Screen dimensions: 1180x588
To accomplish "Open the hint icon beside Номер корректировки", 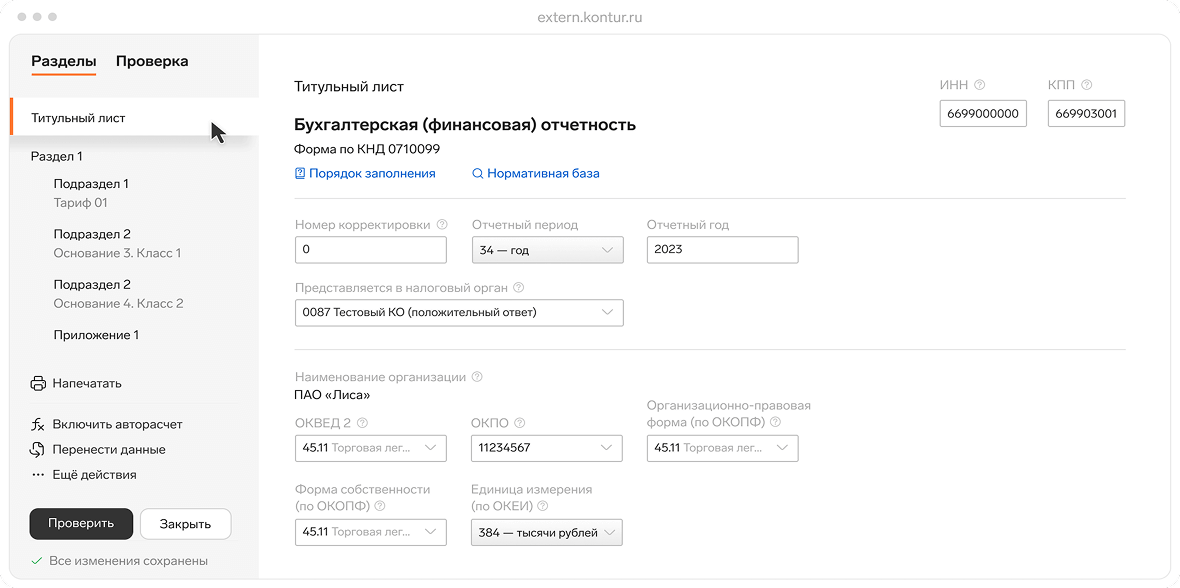I will click(x=443, y=224).
